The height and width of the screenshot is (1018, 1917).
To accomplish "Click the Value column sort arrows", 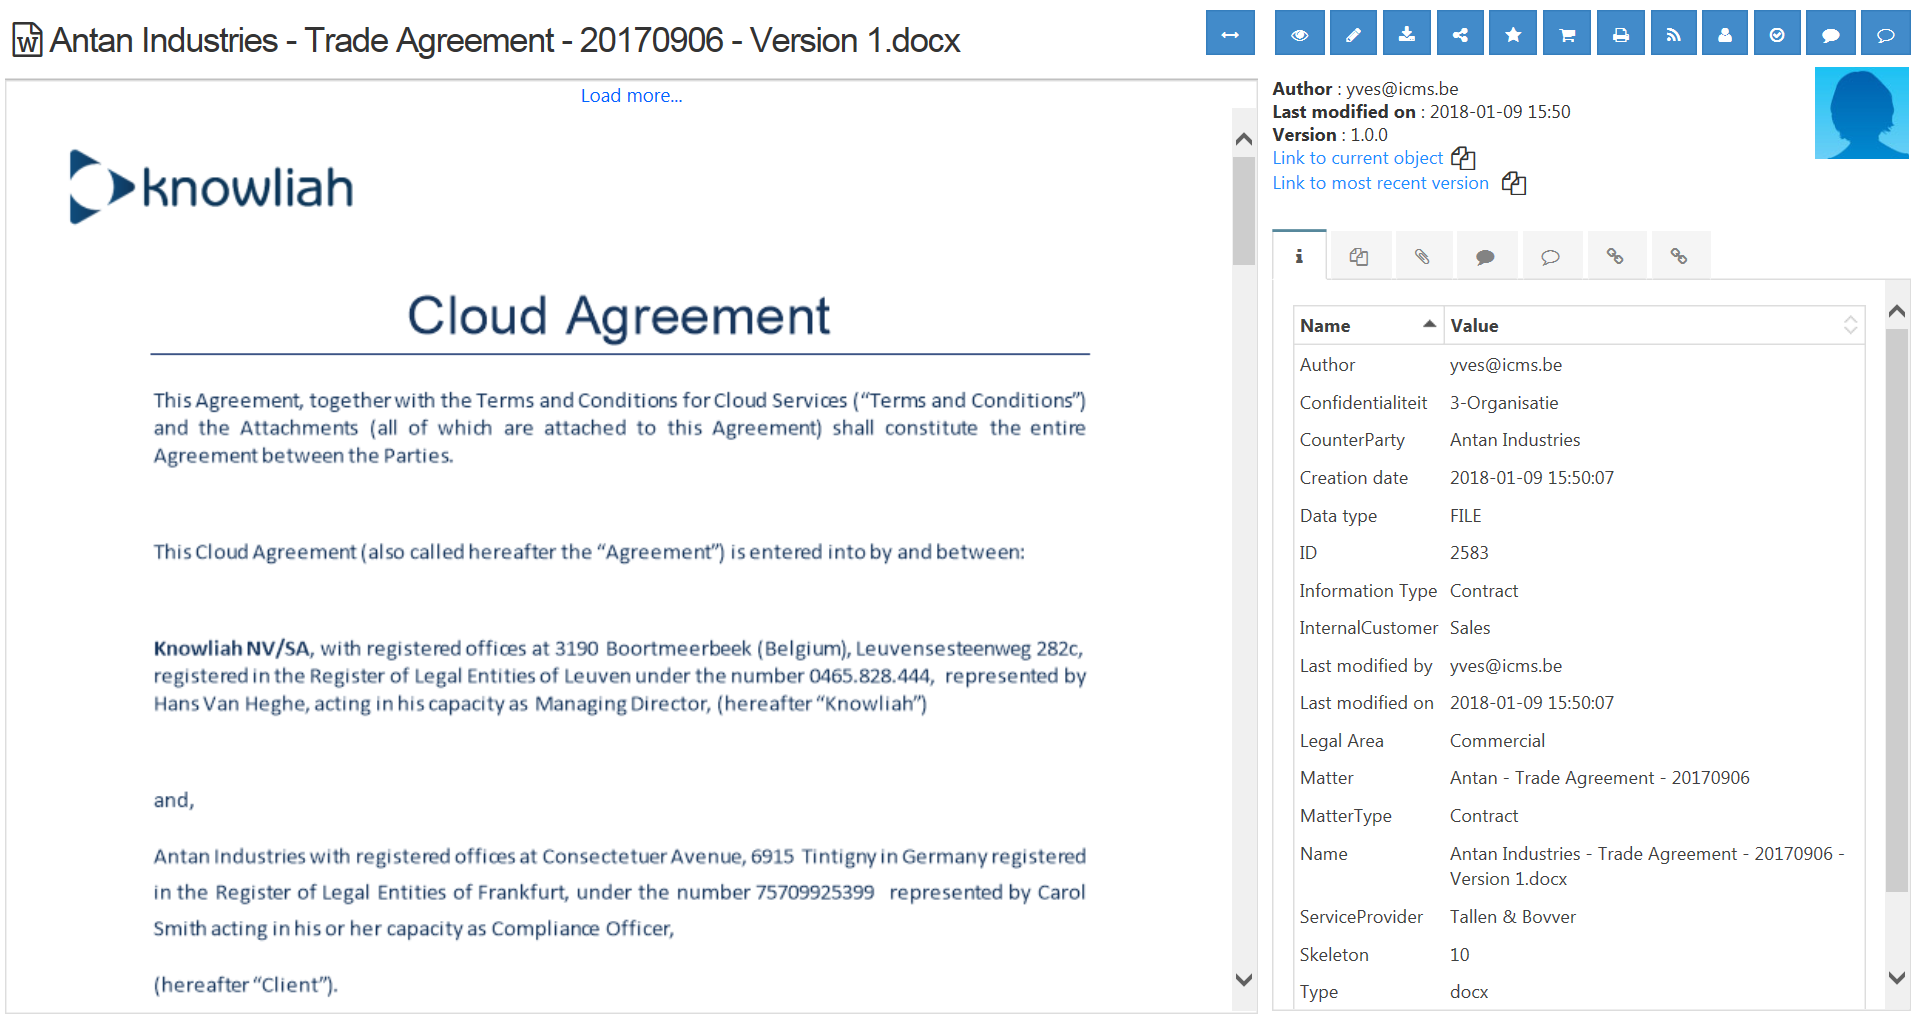I will coord(1850,326).
